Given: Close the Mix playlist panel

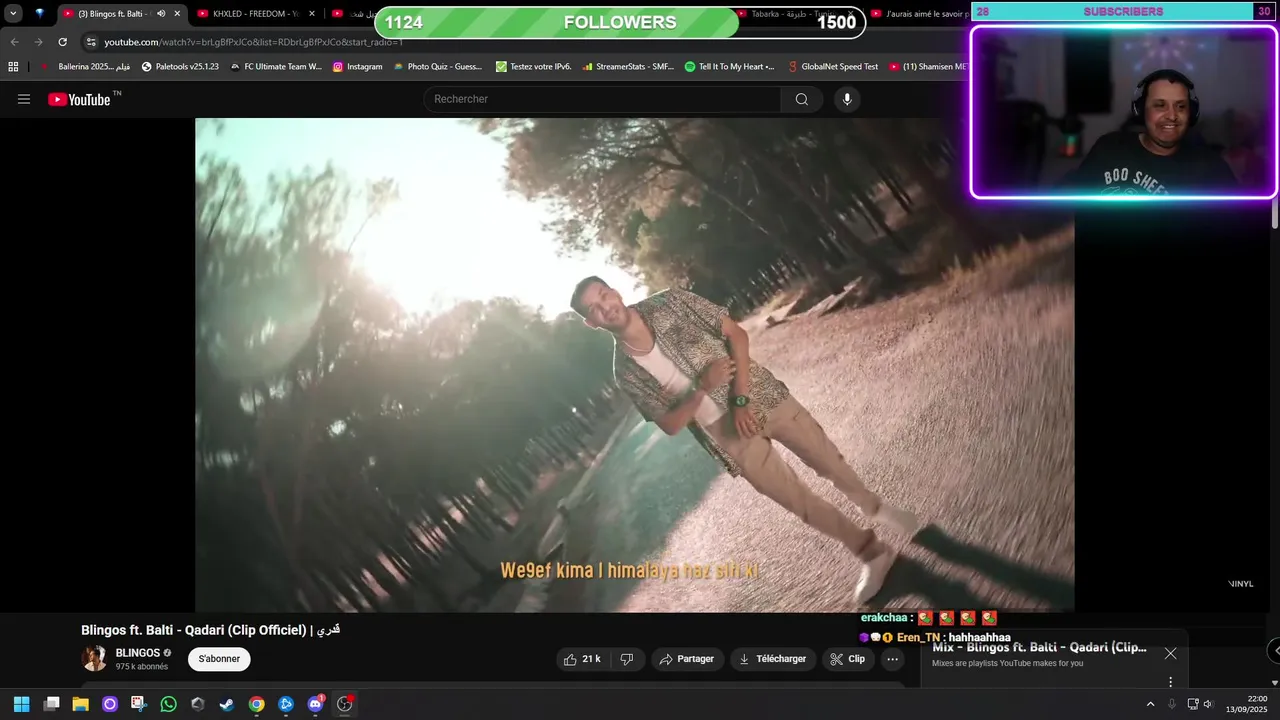Looking at the screenshot, I should coord(1170,653).
